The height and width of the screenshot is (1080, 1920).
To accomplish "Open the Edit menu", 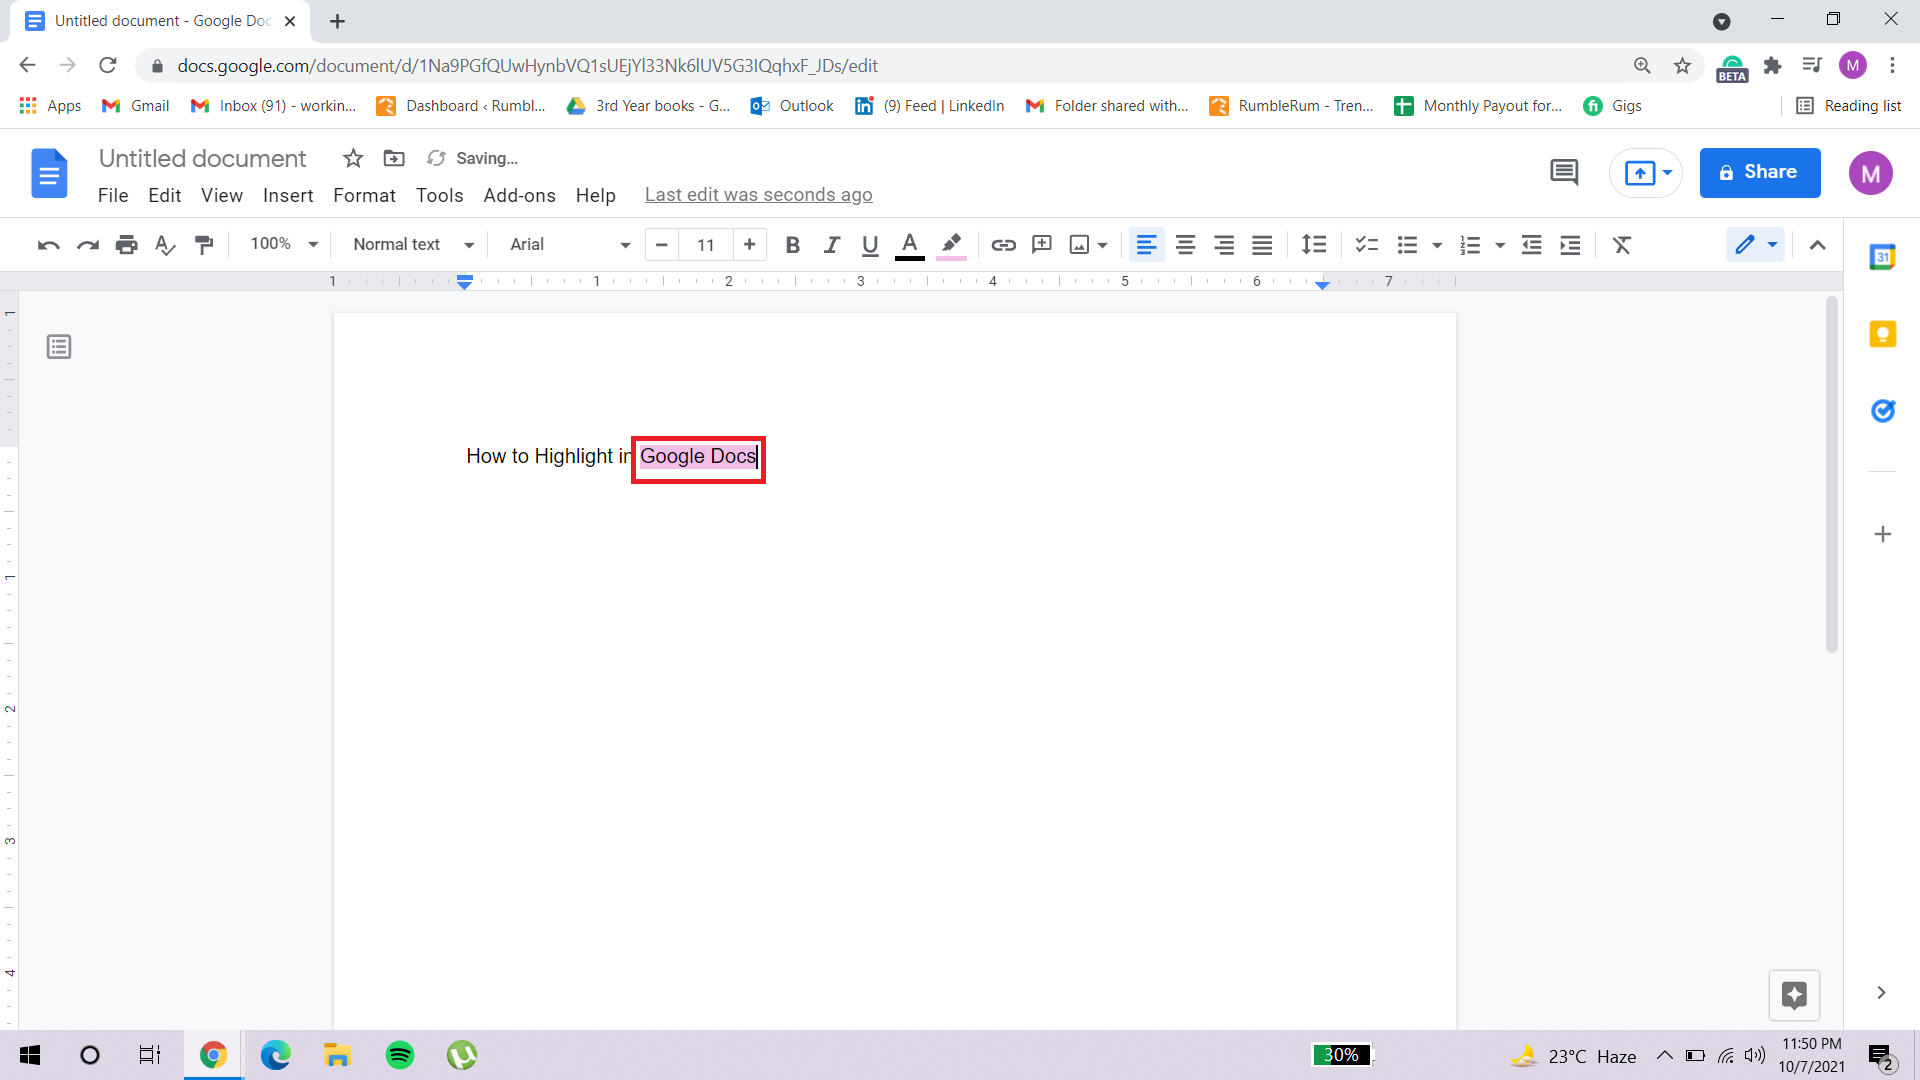I will click(x=165, y=195).
